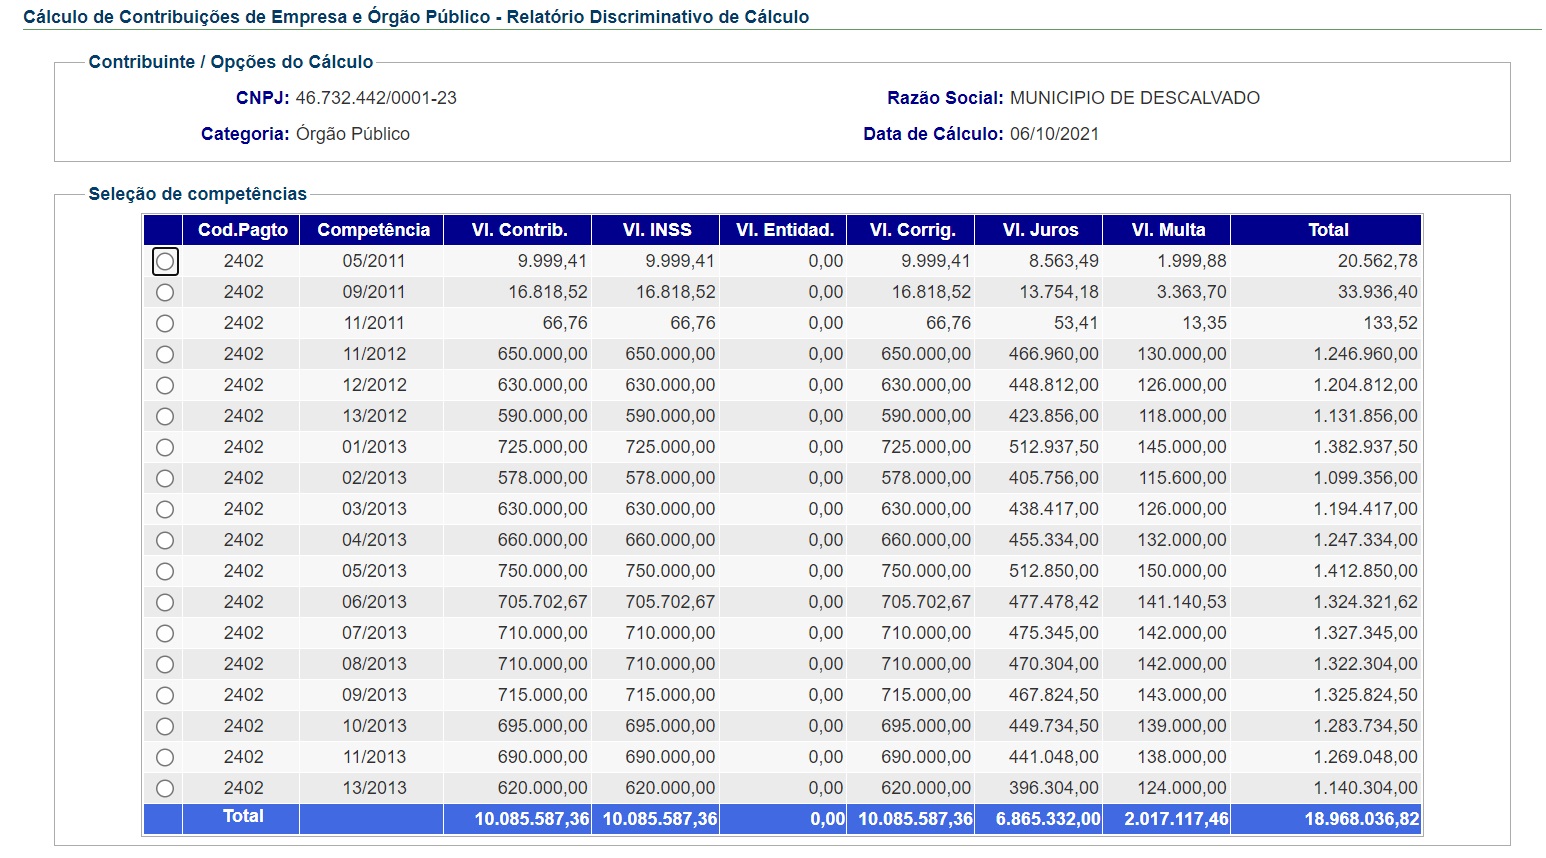
Task: Select the radio button for row 05/2013
Action: [165, 572]
